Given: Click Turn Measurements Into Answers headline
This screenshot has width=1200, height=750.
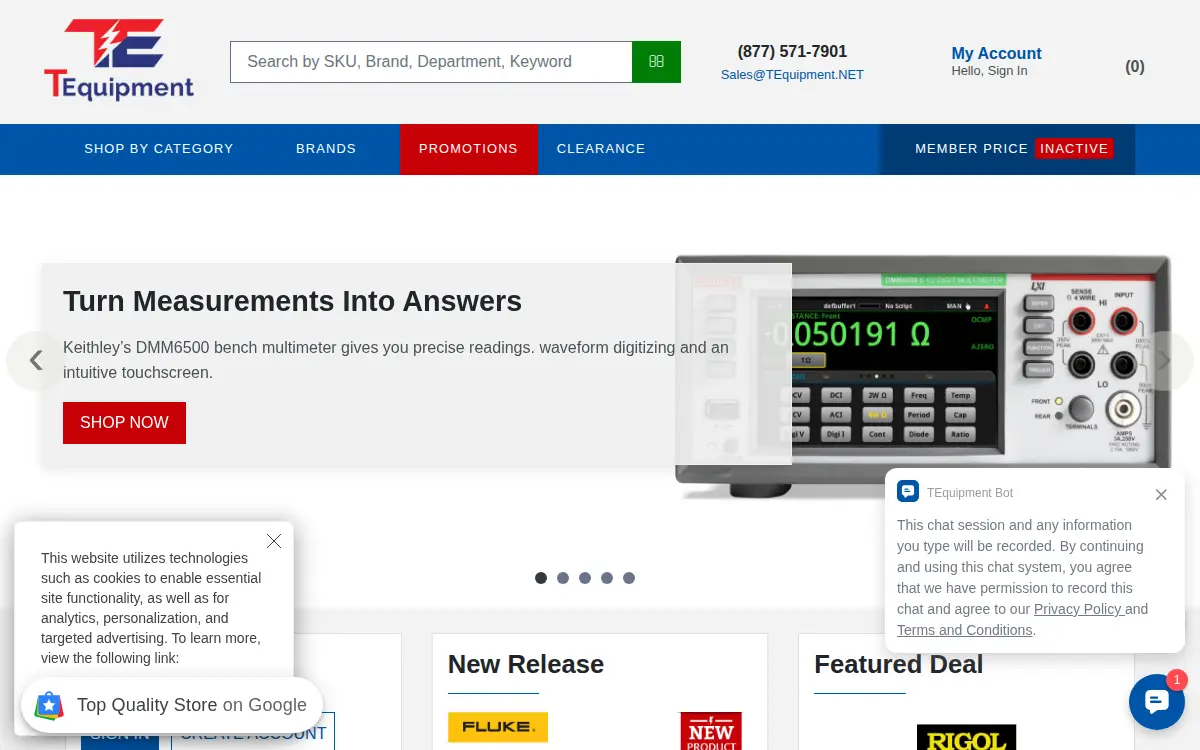Looking at the screenshot, I should point(293,301).
